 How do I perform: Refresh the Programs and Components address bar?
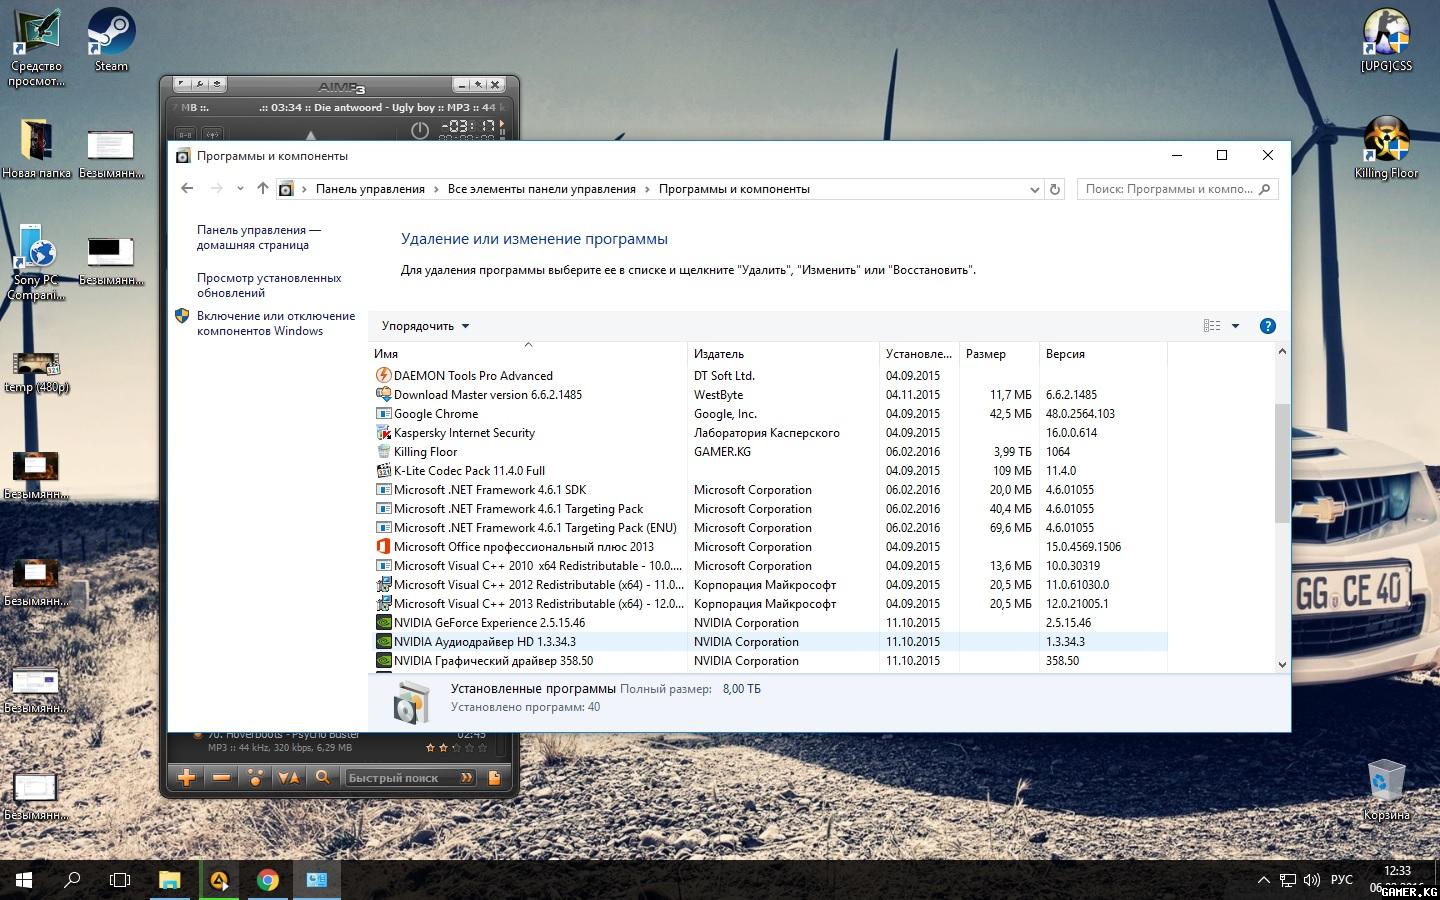point(1054,189)
